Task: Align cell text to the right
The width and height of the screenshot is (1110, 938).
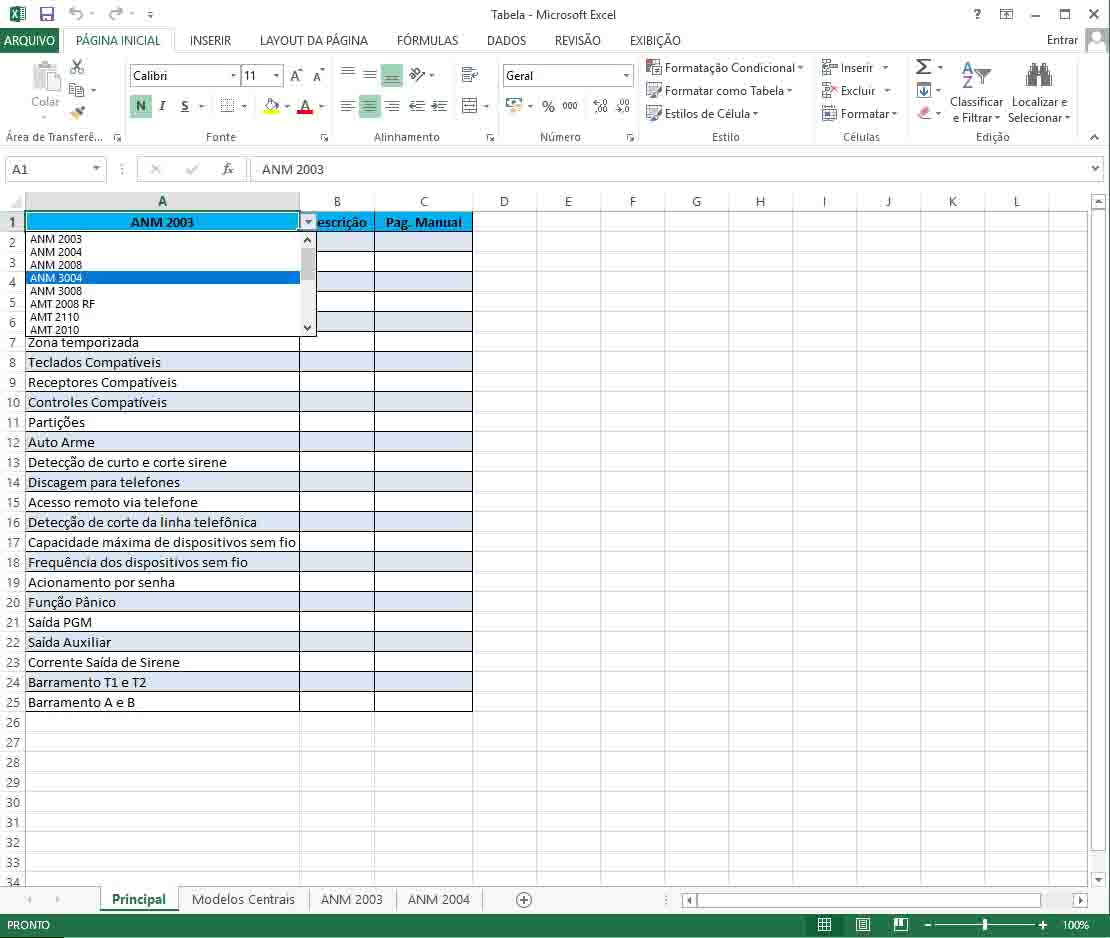Action: coord(391,106)
